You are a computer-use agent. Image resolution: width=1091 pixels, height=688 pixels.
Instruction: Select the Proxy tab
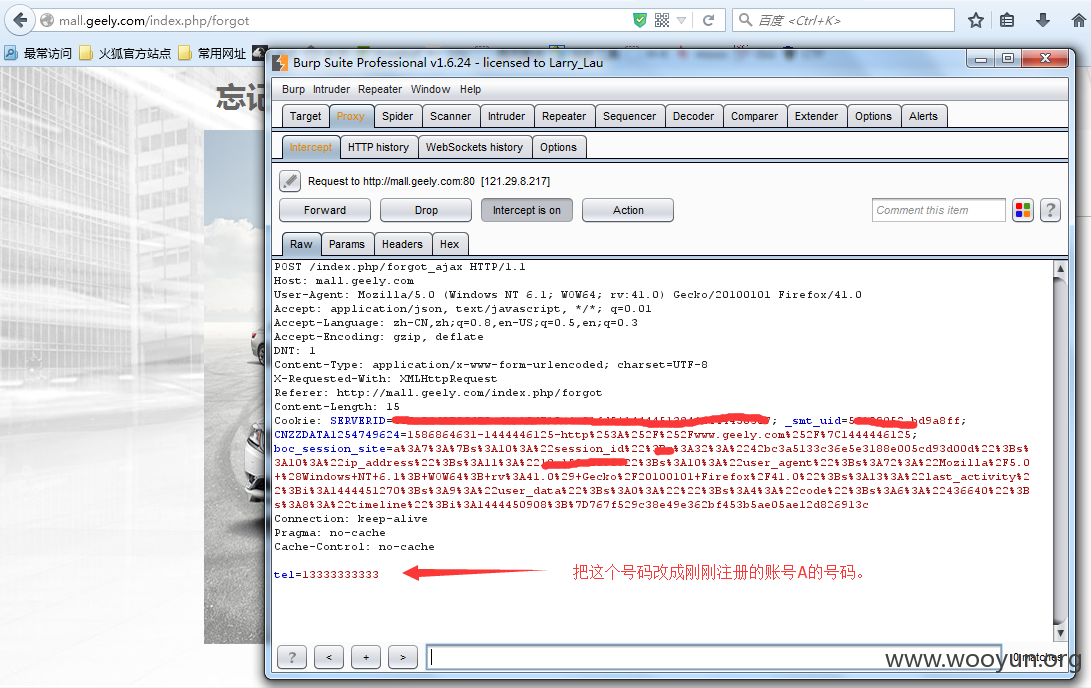coord(351,116)
